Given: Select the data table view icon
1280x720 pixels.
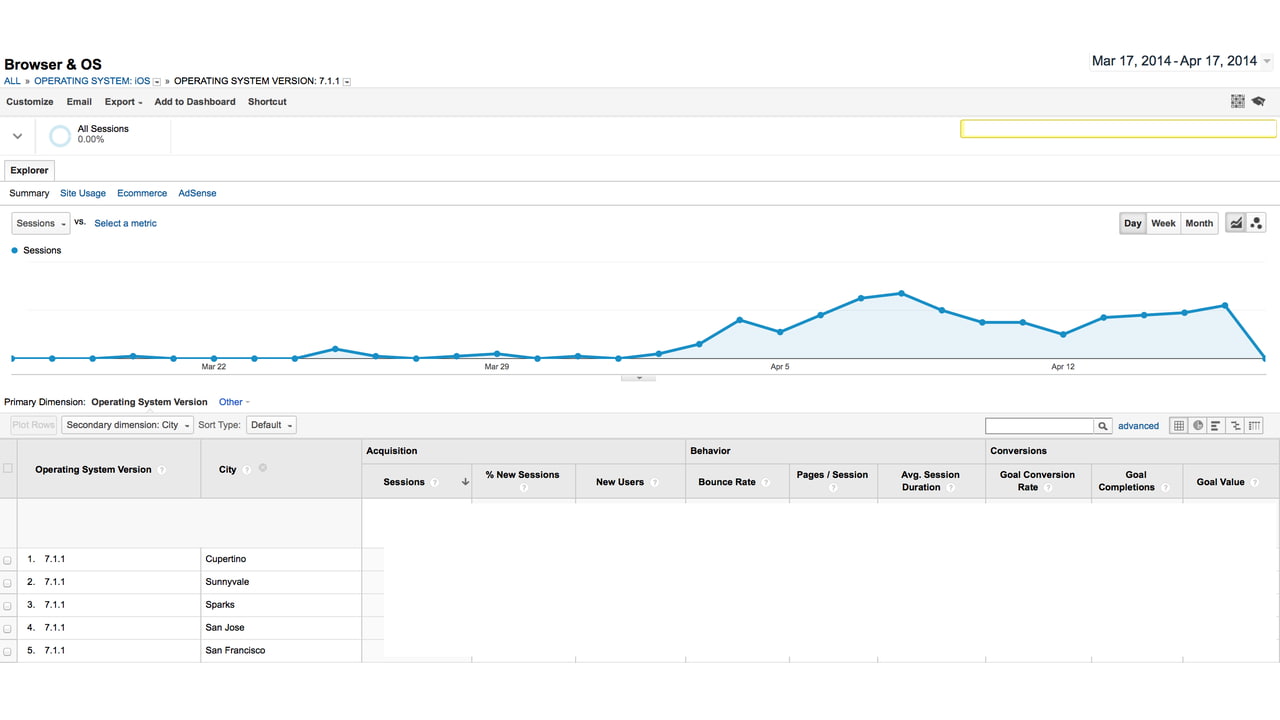Looking at the screenshot, I should [1178, 425].
